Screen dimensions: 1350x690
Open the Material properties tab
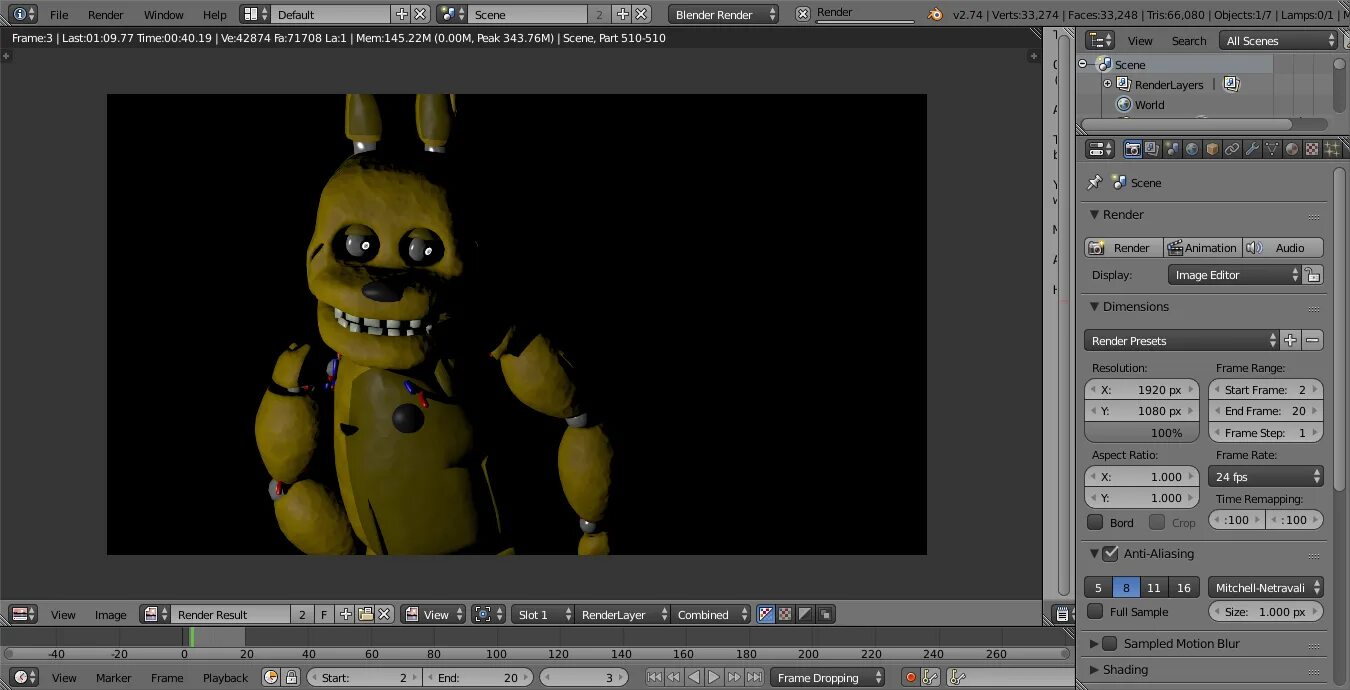tap(1291, 148)
